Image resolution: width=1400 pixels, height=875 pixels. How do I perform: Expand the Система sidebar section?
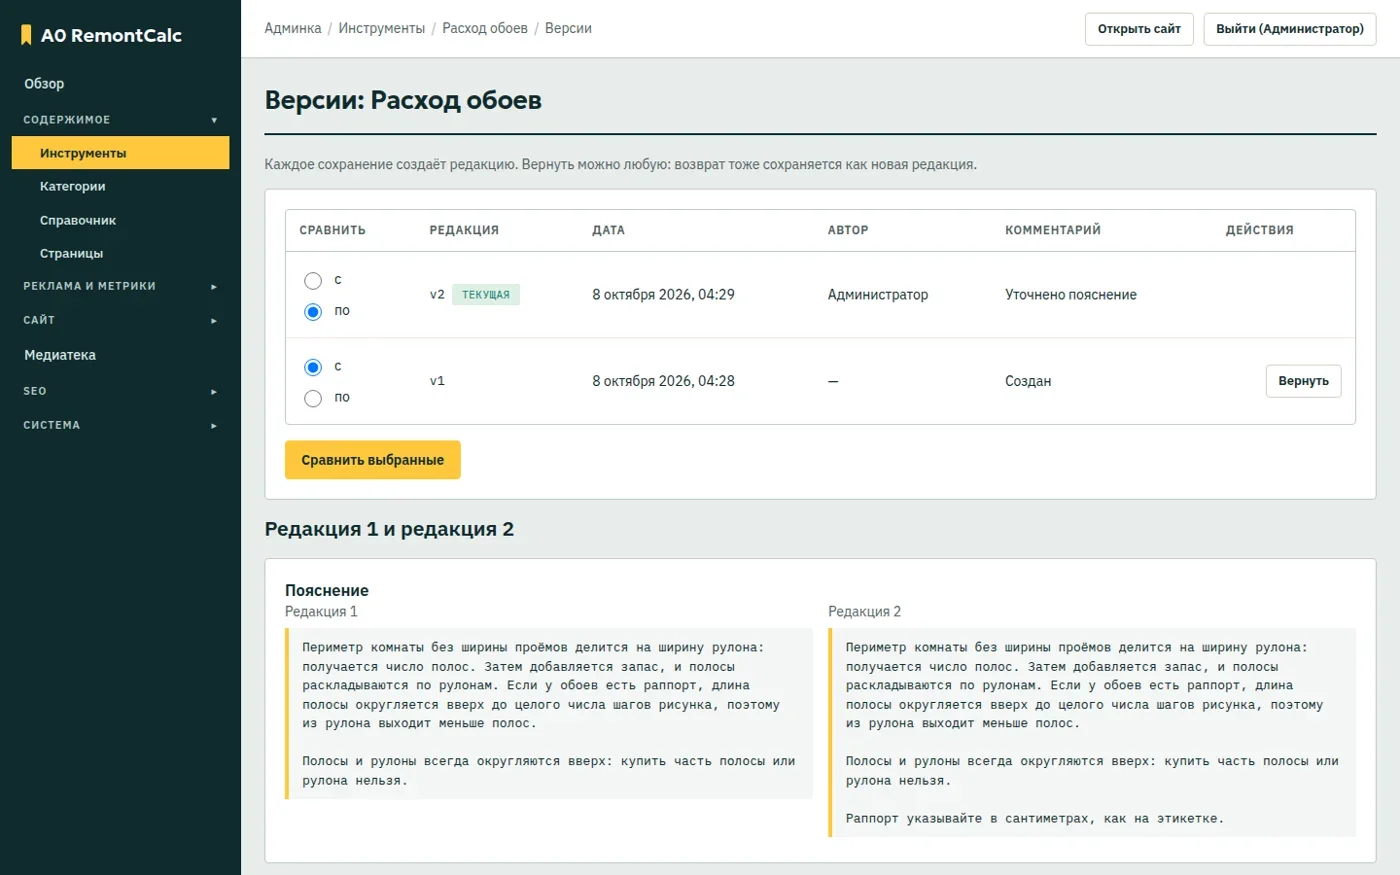120,425
